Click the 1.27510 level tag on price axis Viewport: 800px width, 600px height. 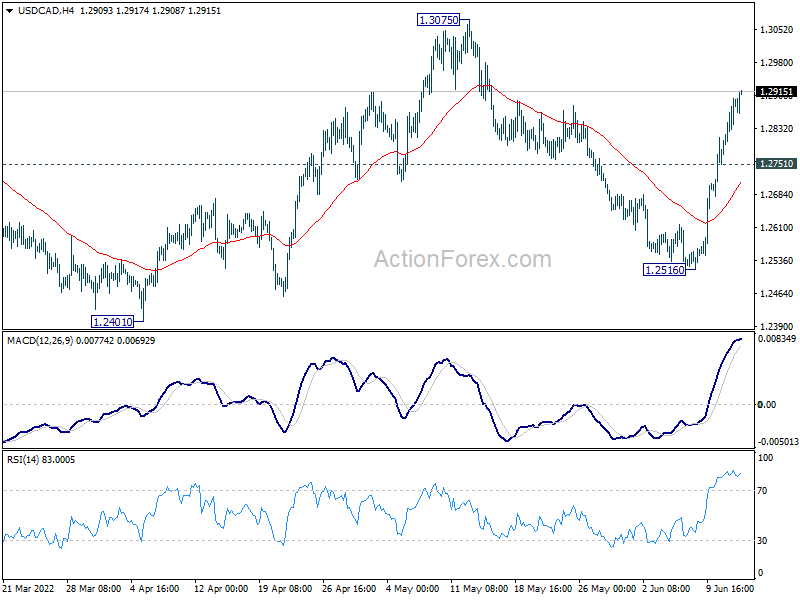pos(776,164)
